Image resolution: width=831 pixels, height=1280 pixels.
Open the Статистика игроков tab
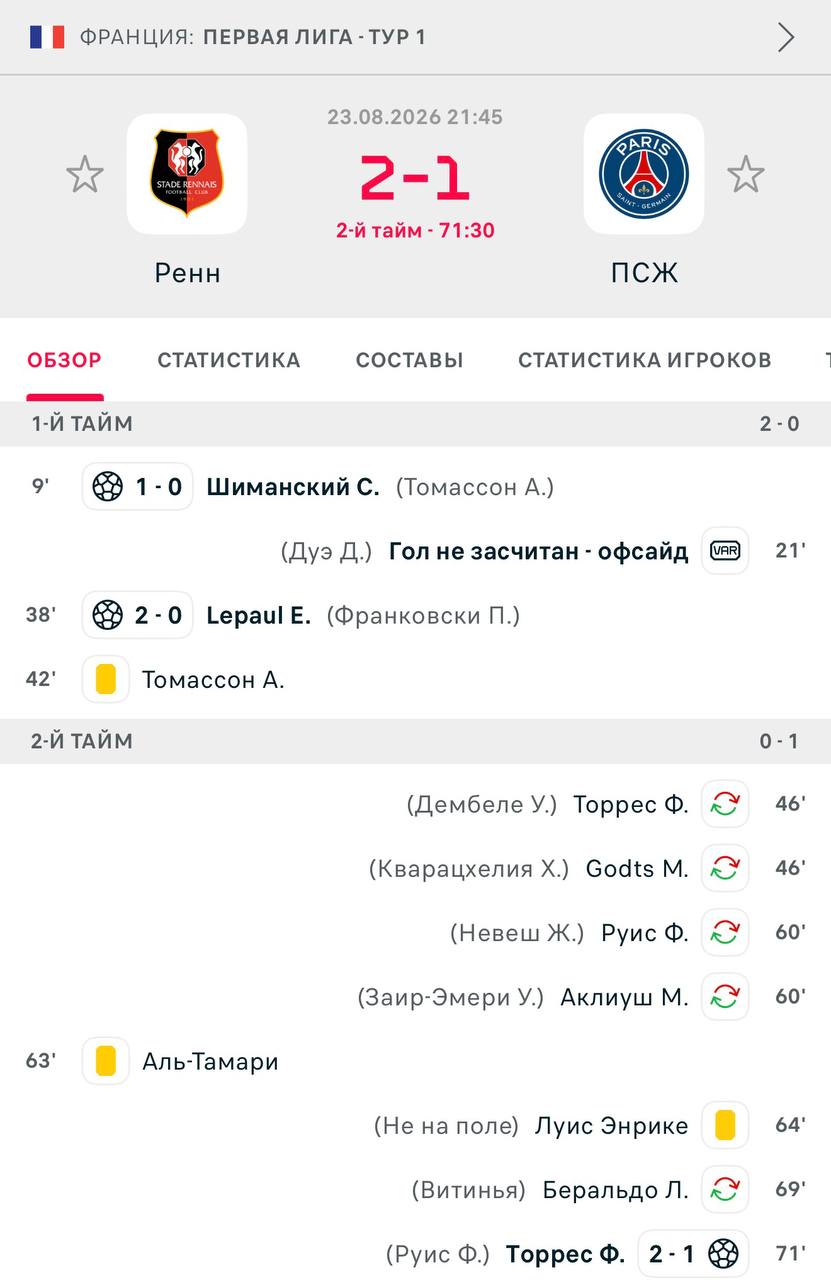645,360
